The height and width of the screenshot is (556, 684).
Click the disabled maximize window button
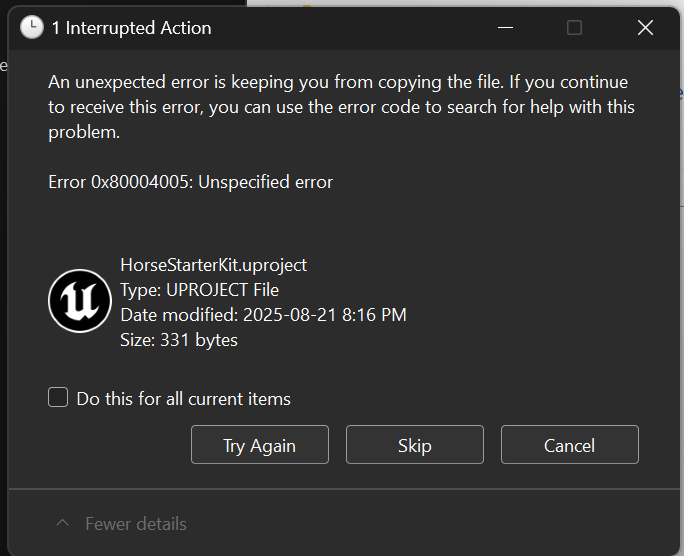pyautogui.click(x=574, y=28)
